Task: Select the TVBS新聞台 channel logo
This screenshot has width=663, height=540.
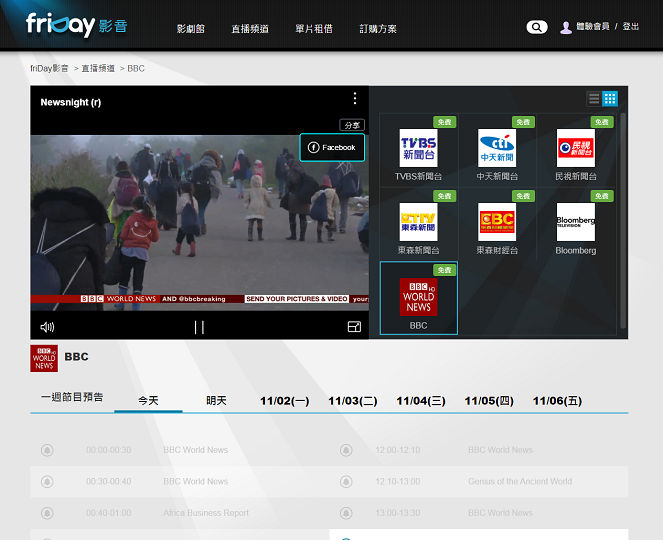Action: pyautogui.click(x=418, y=148)
